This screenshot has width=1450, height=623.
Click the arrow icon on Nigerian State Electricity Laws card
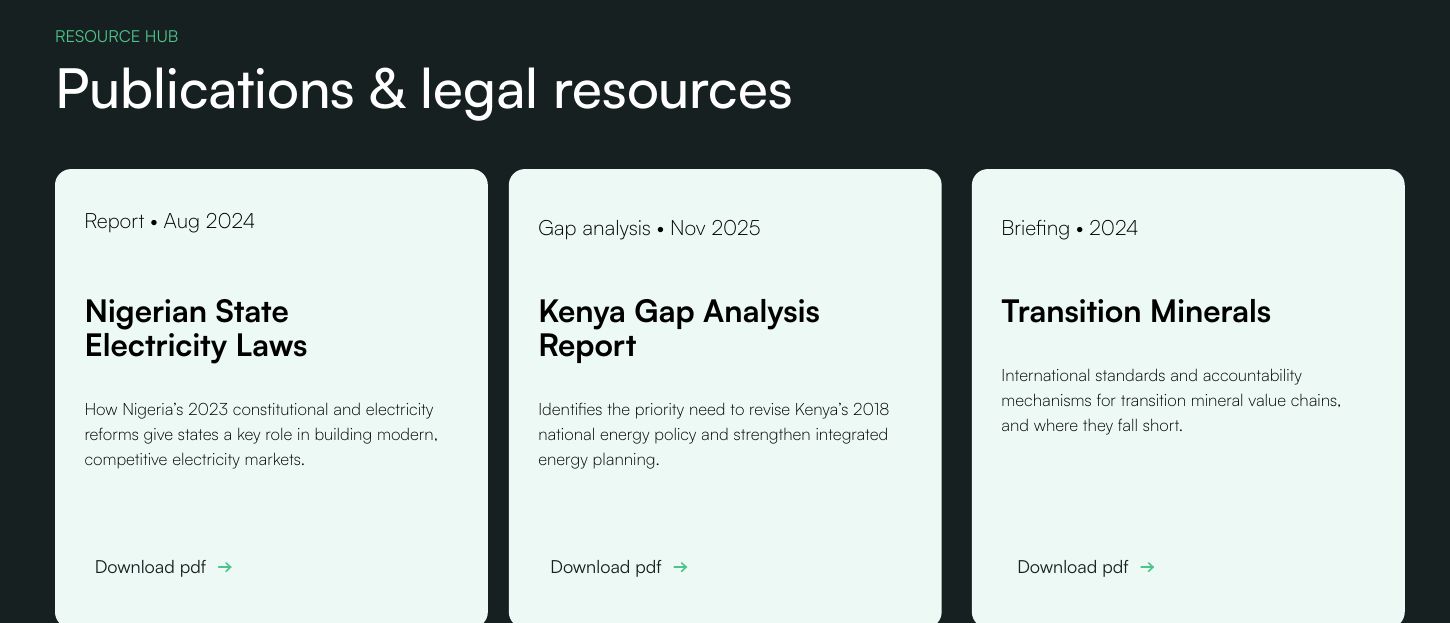225,567
